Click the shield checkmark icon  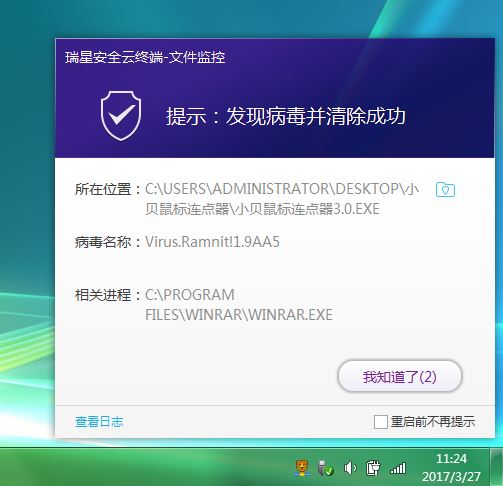click(121, 115)
